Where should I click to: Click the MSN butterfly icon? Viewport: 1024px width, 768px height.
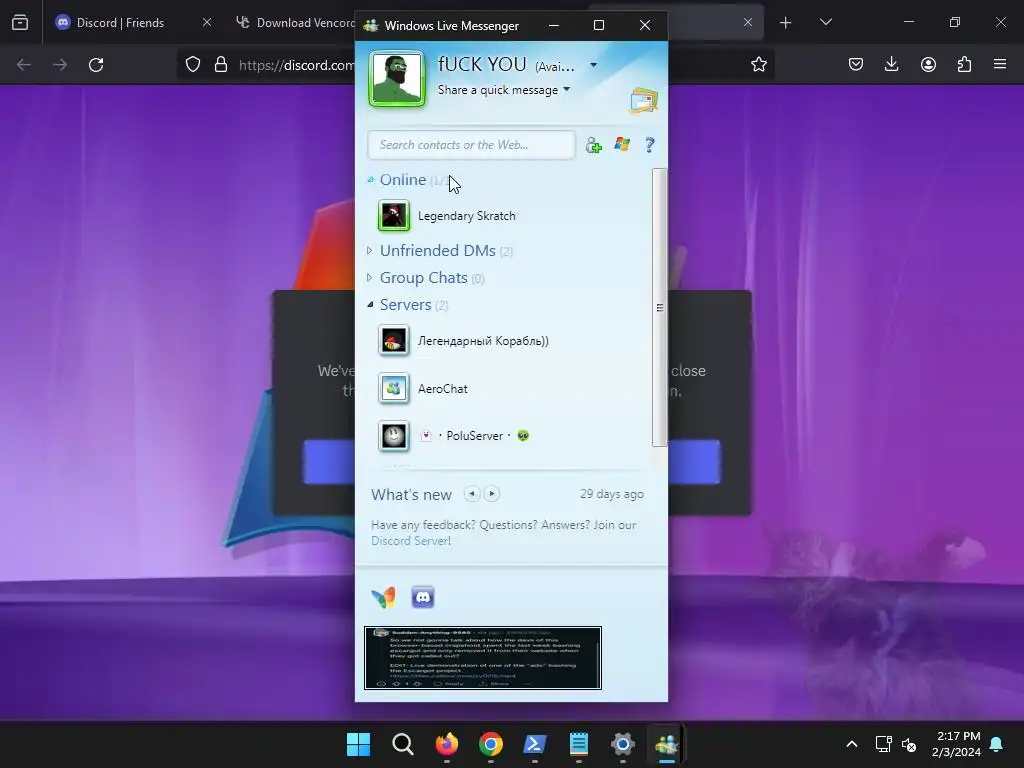383,597
